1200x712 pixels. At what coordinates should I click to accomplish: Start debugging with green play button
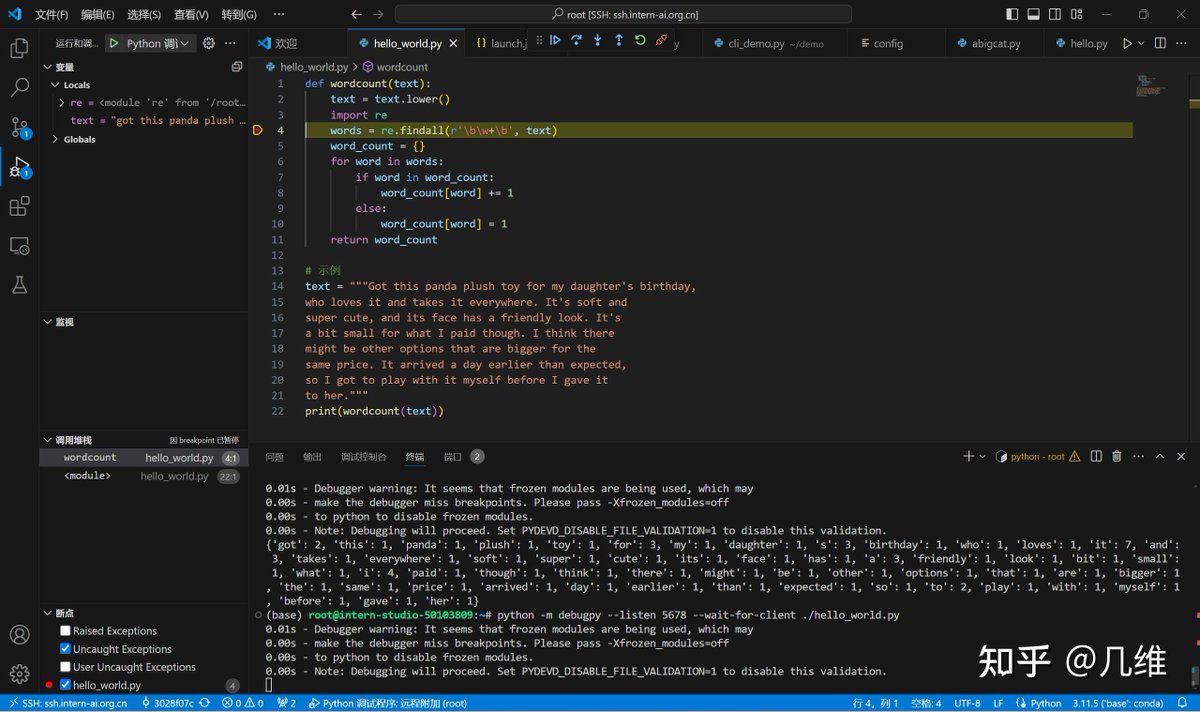point(114,43)
